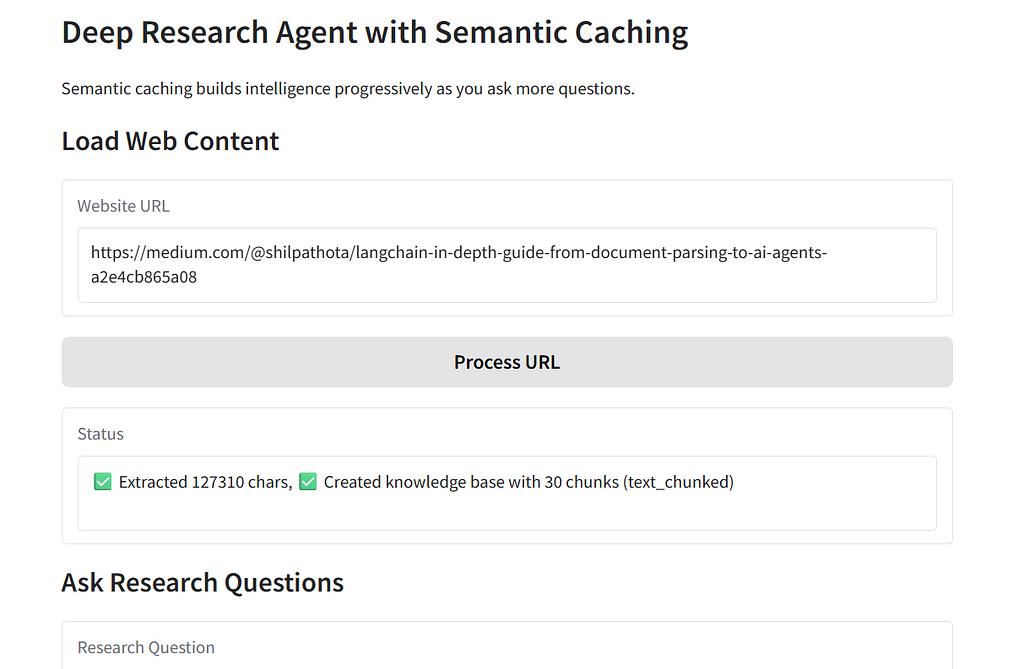The height and width of the screenshot is (669, 1024).
Task: Click the "Ask Research Questions" heading
Action: pyautogui.click(x=202, y=583)
